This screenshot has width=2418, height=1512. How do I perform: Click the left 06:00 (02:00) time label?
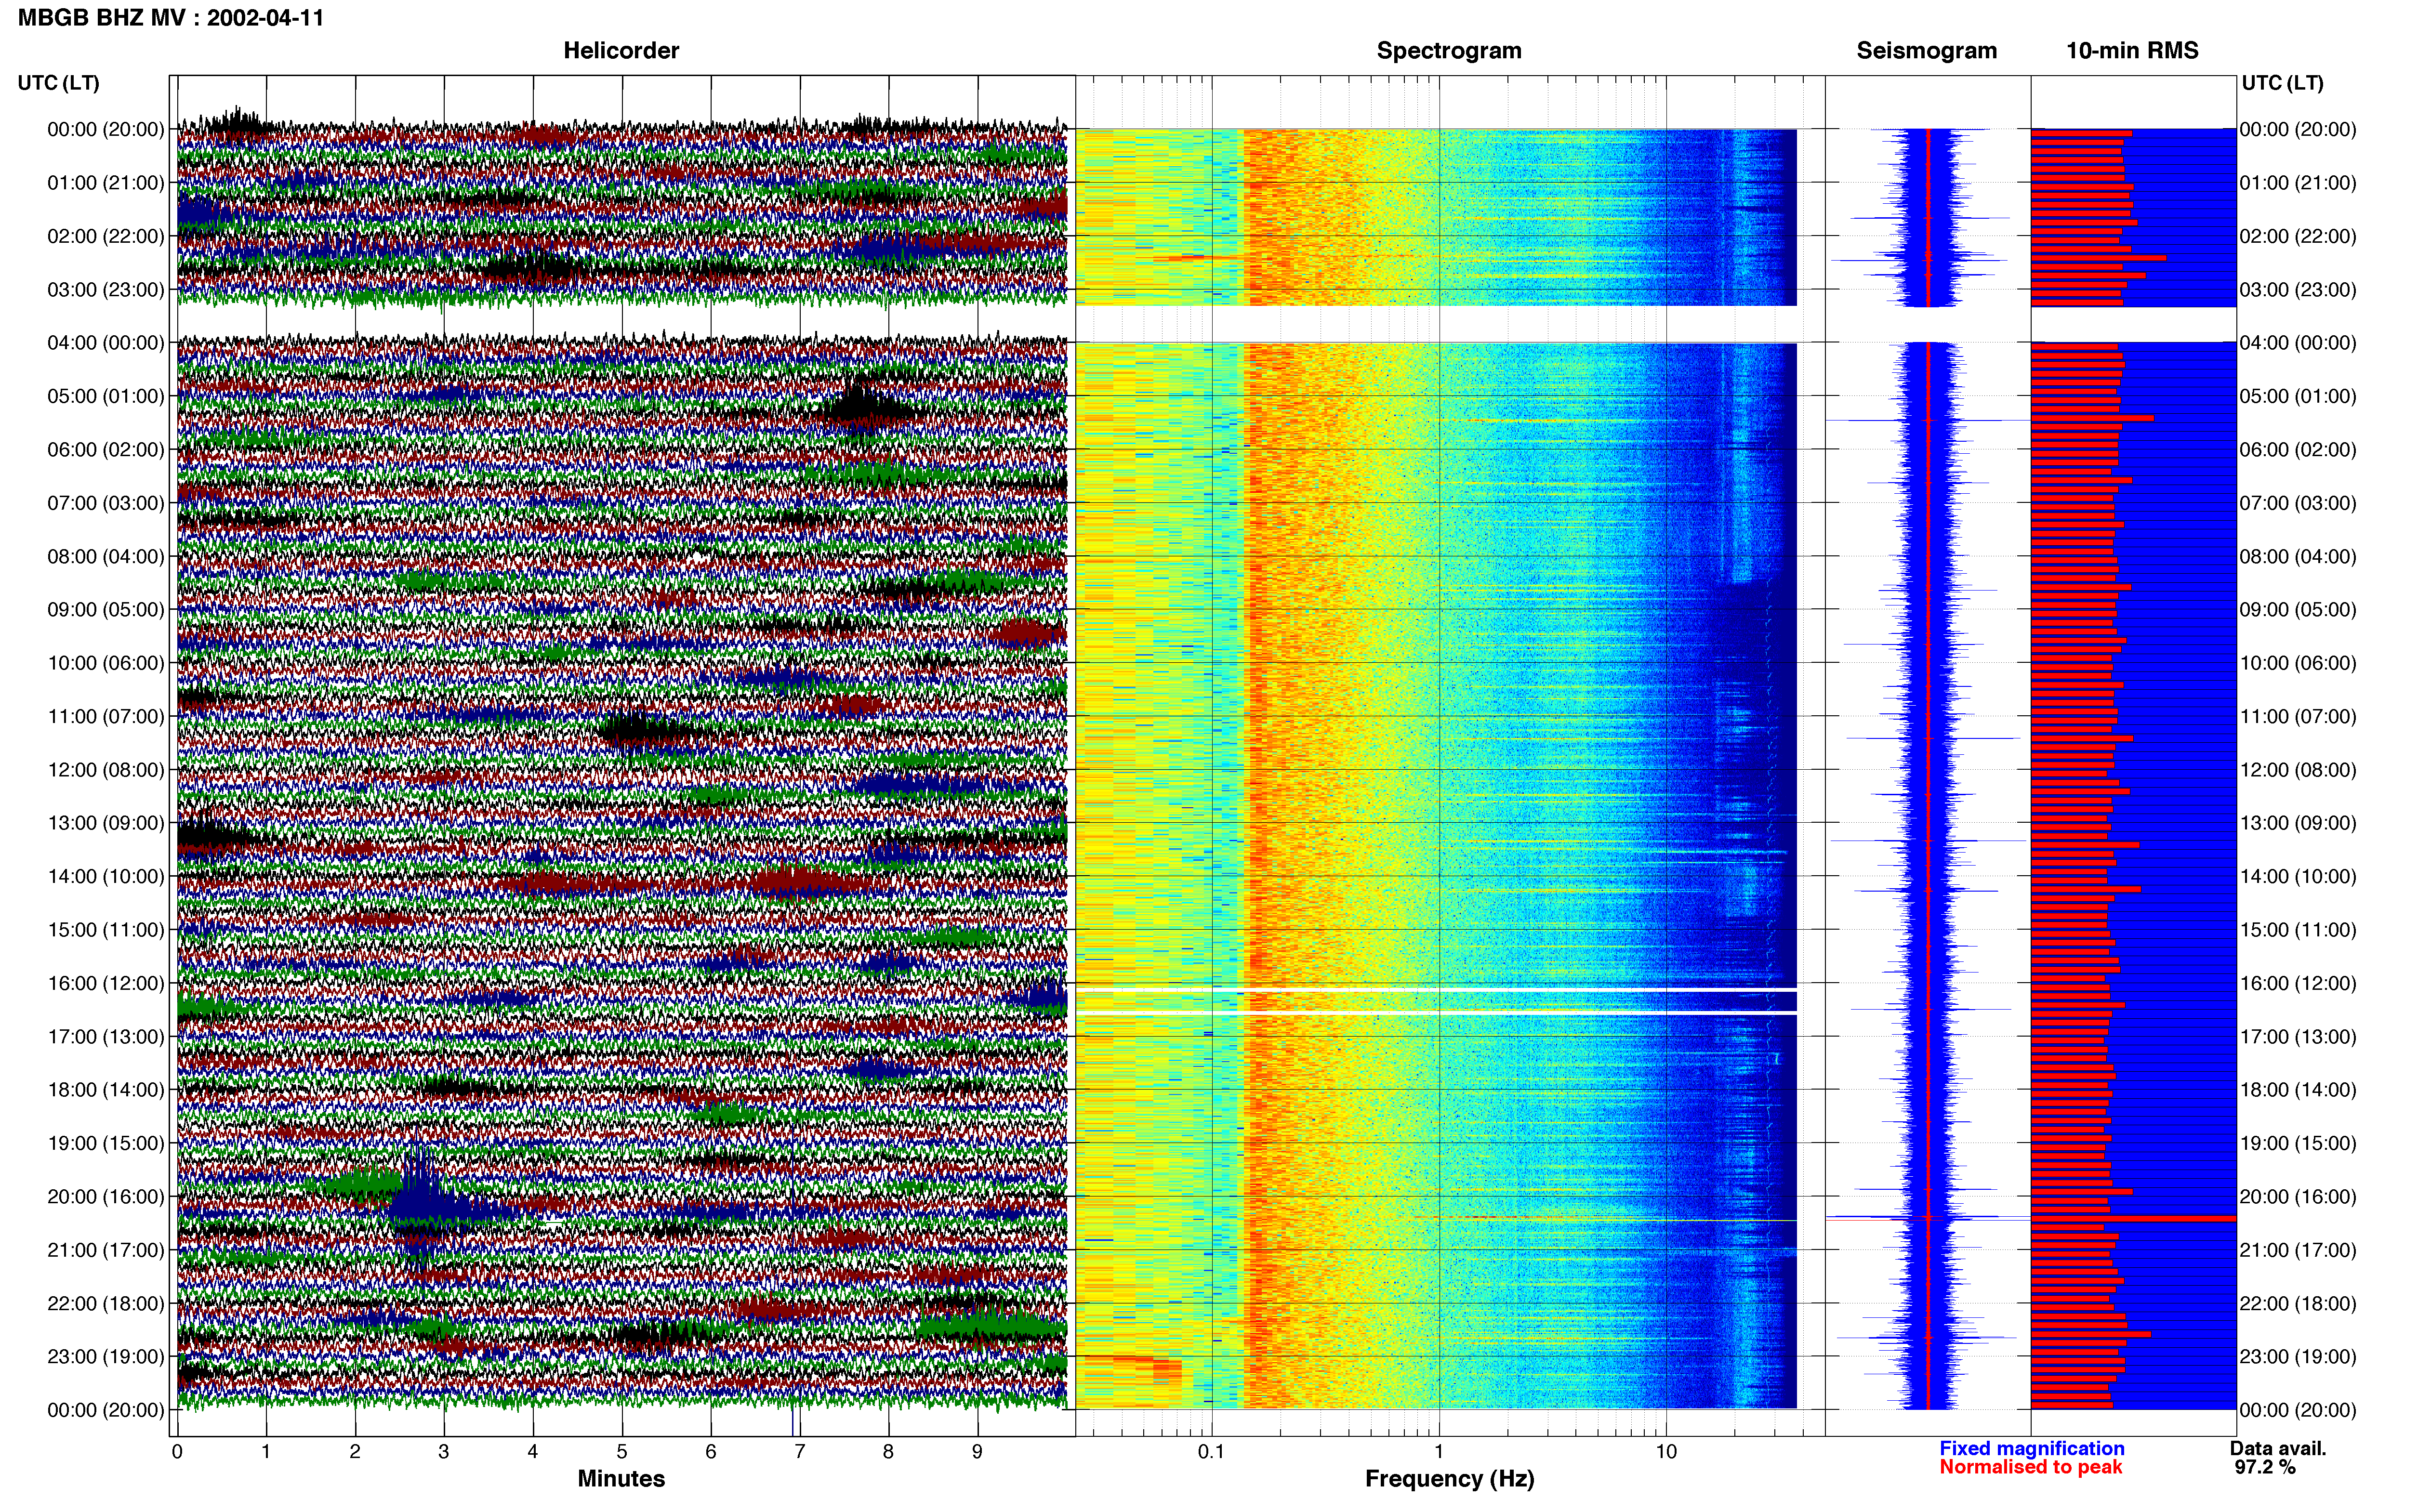(106, 450)
